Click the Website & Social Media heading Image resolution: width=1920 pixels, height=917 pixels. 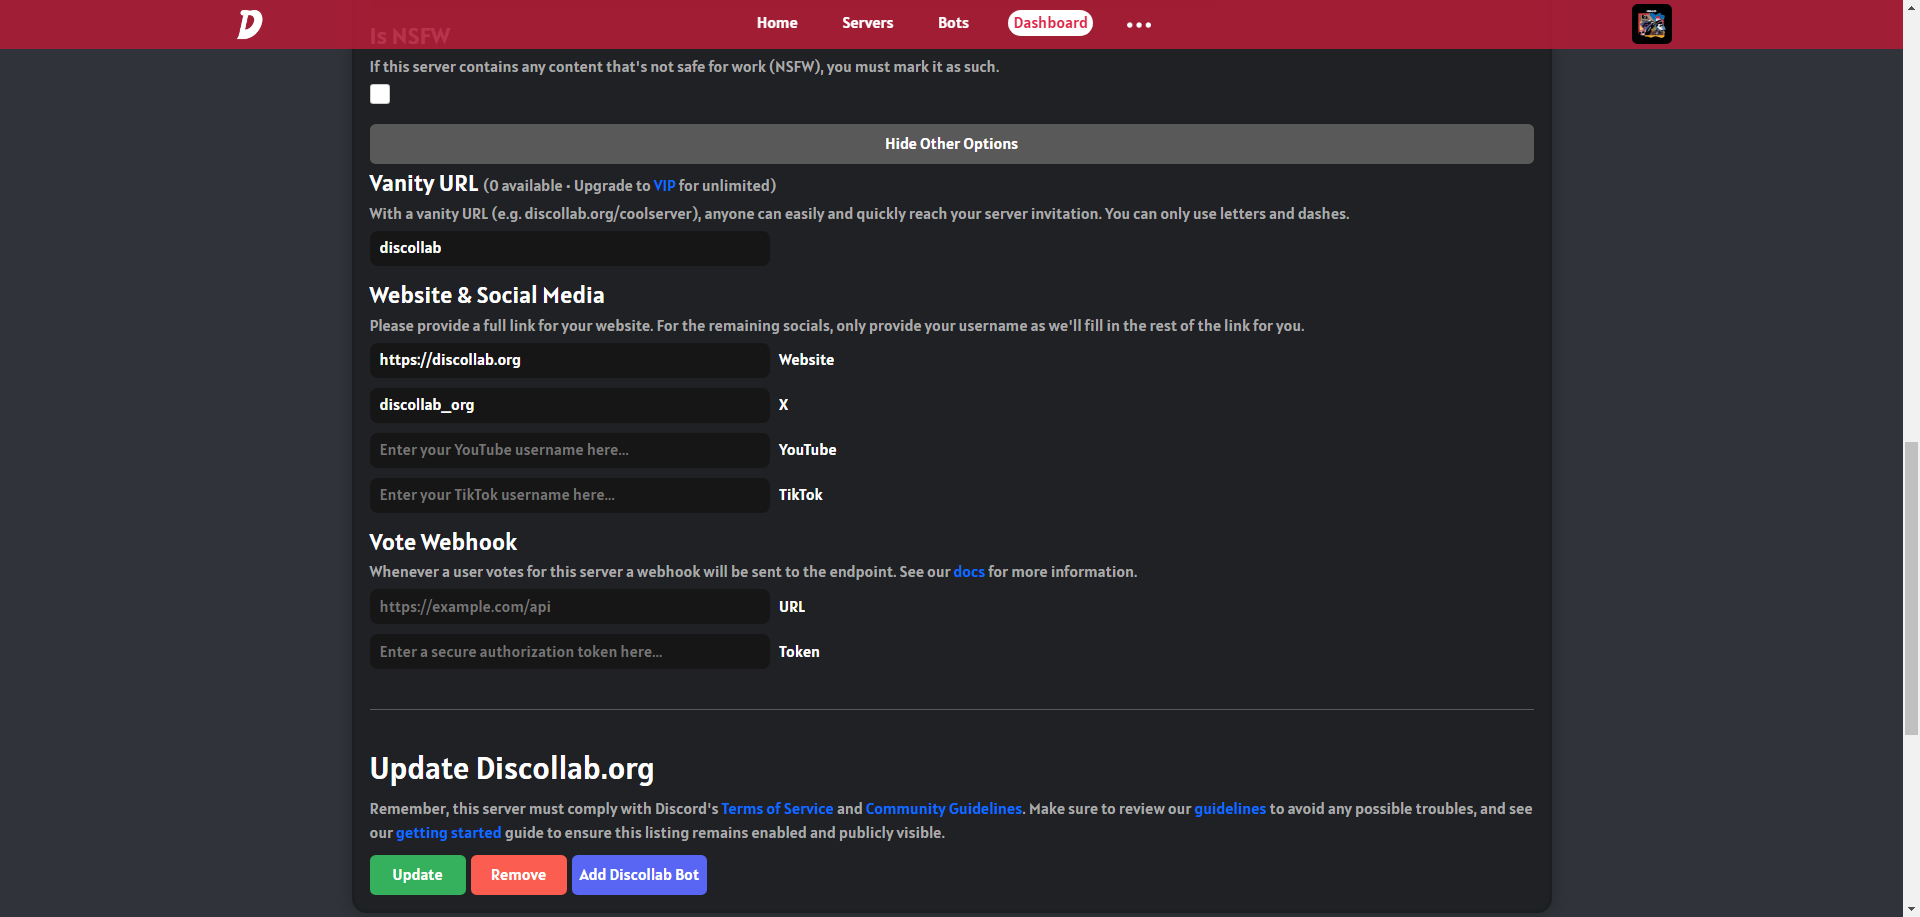point(487,296)
